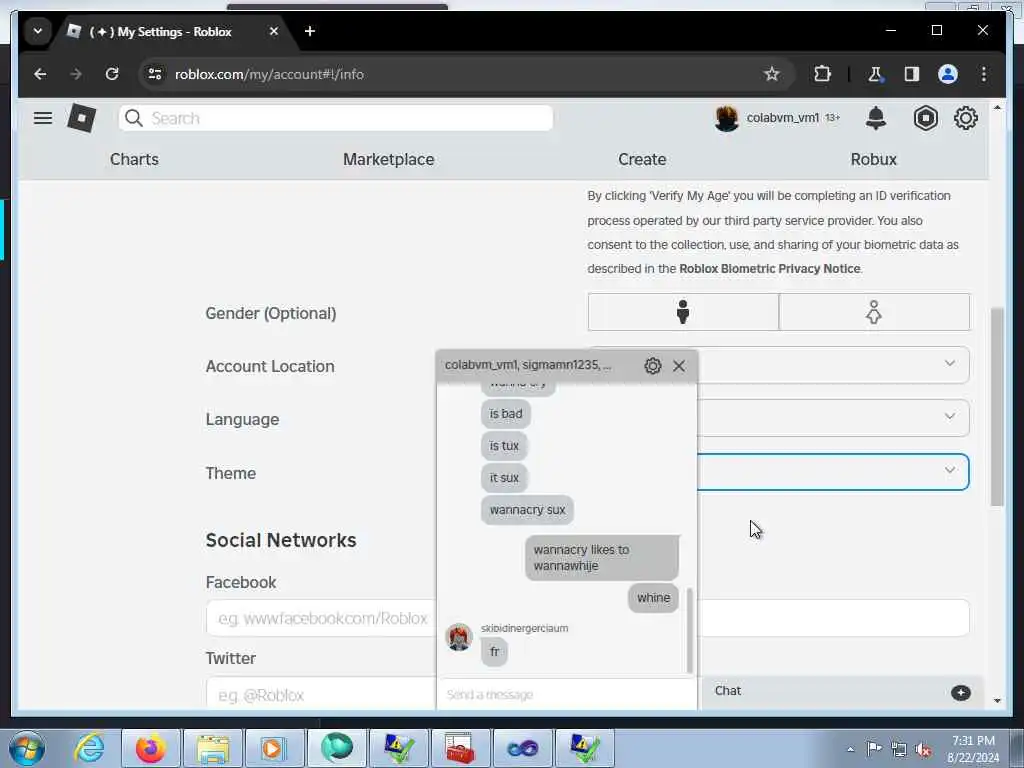Open the settings gear in Roblox header

[x=966, y=118]
